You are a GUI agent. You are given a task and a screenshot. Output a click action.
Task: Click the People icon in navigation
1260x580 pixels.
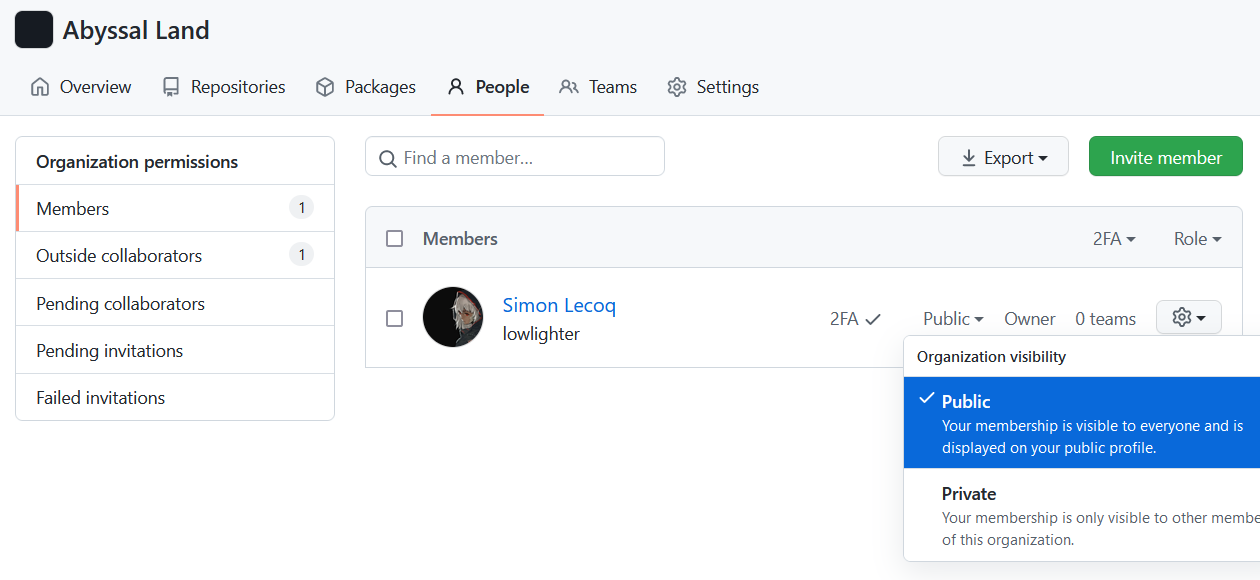tap(456, 87)
